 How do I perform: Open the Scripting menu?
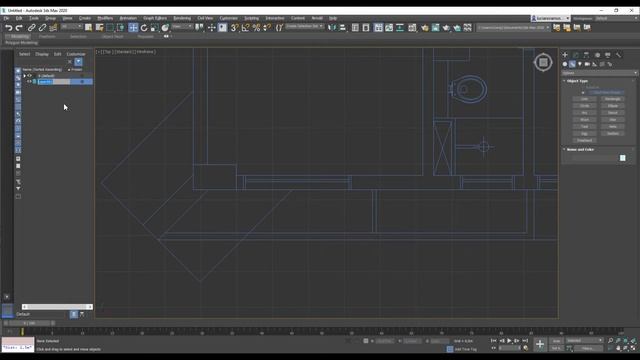[x=251, y=18]
